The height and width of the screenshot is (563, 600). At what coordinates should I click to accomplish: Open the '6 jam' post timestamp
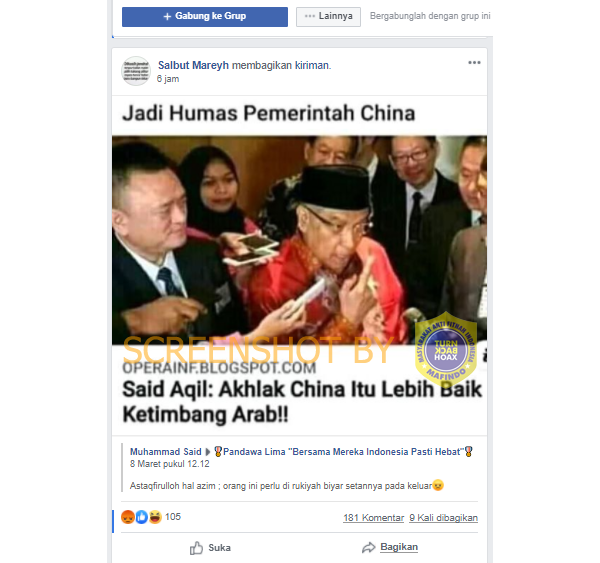168,79
